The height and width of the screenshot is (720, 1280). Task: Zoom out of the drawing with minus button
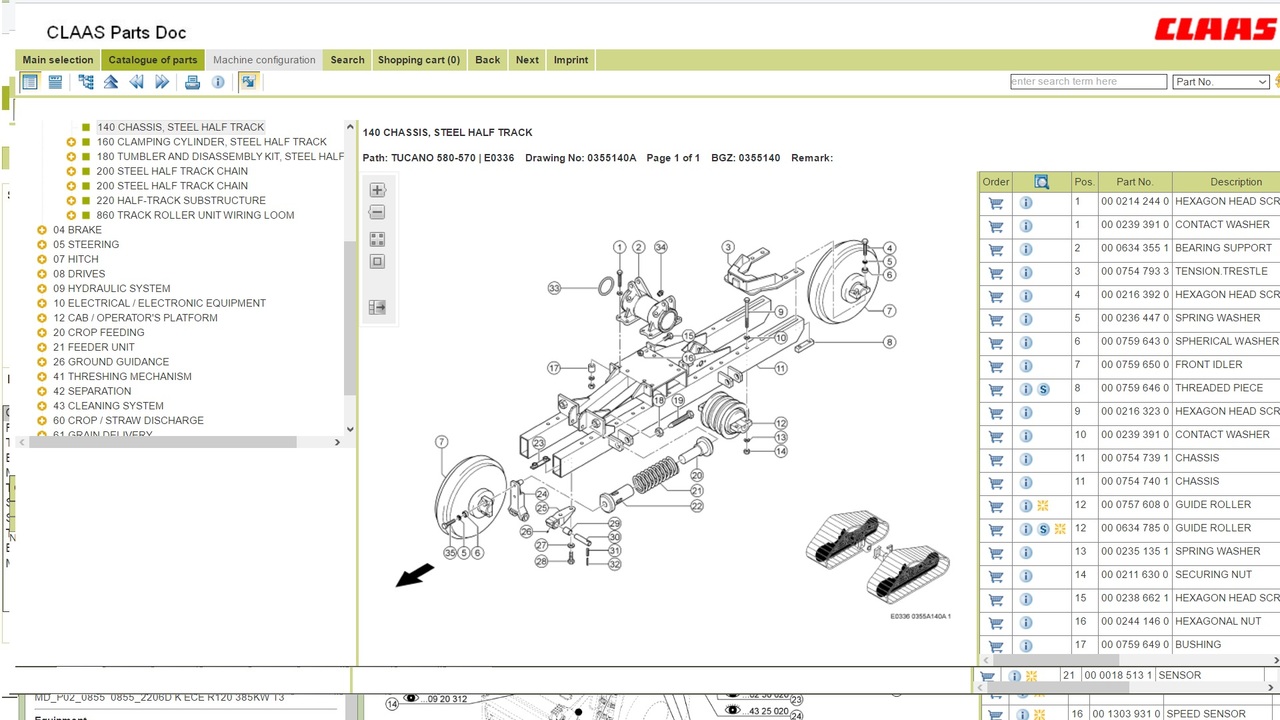pyautogui.click(x=377, y=212)
